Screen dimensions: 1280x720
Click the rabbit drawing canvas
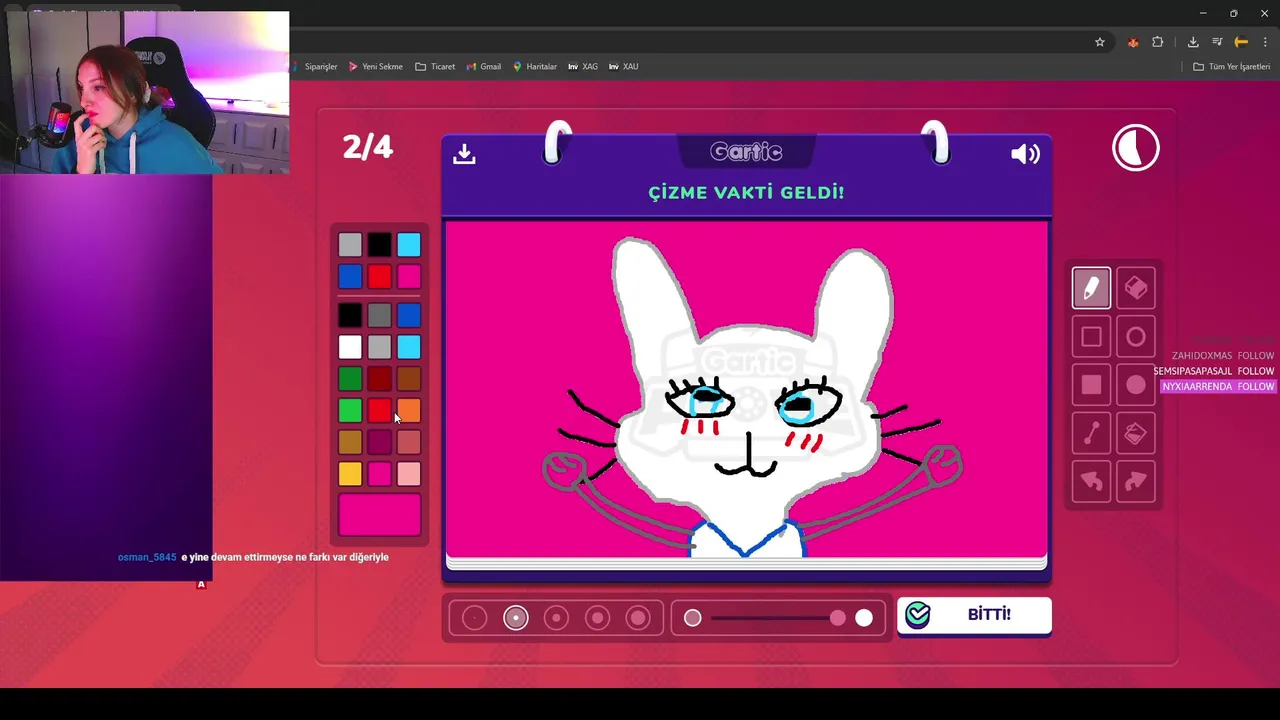(x=746, y=390)
